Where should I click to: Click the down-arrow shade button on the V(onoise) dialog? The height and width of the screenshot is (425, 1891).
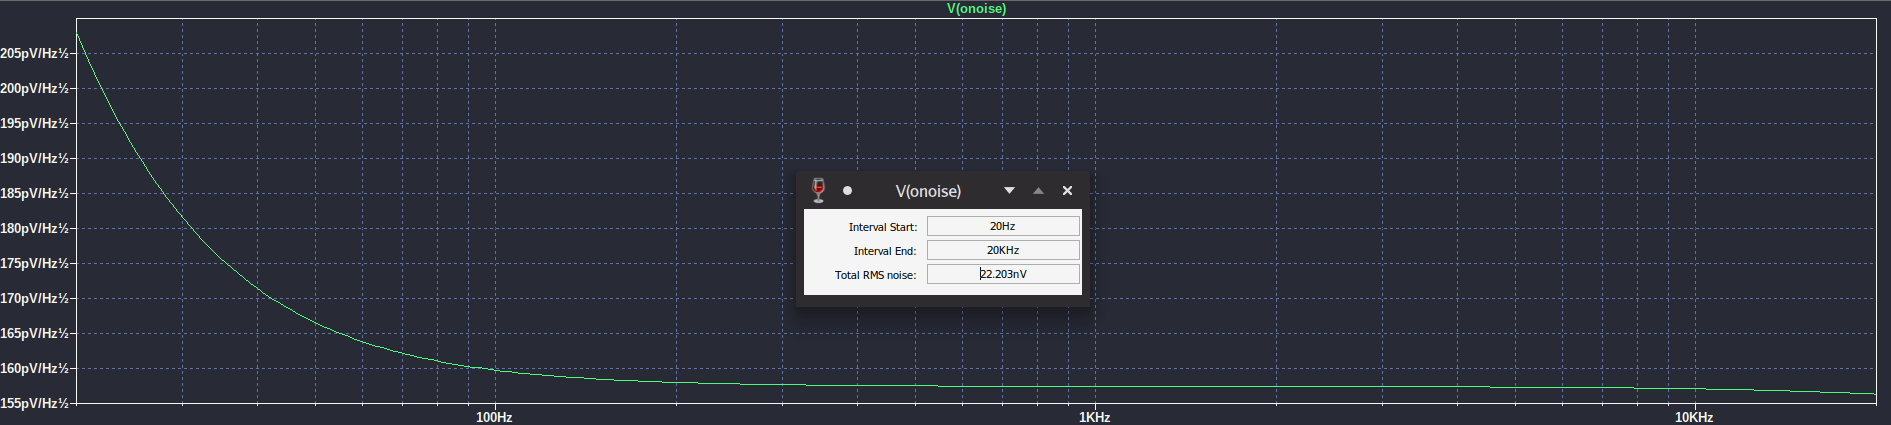pos(1009,191)
